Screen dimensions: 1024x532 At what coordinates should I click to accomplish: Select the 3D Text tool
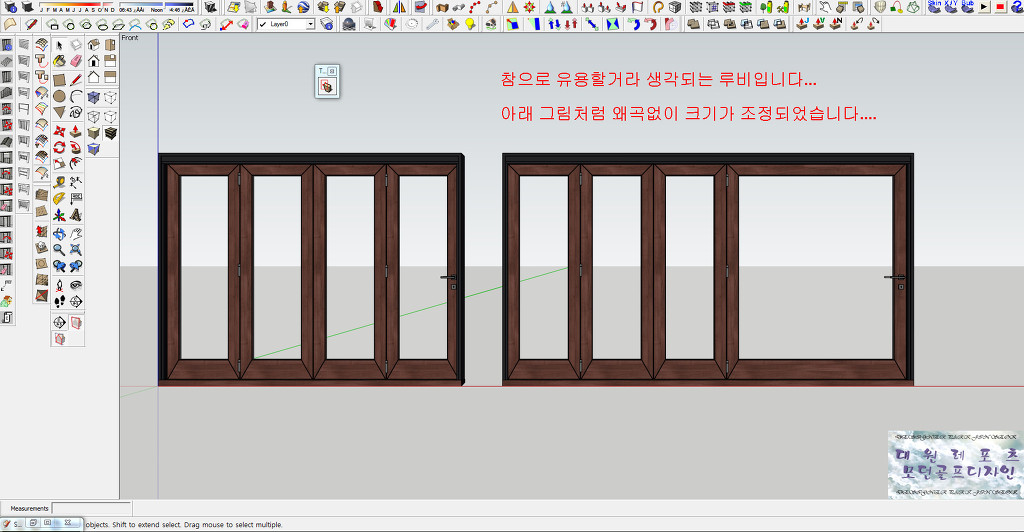[x=76, y=215]
